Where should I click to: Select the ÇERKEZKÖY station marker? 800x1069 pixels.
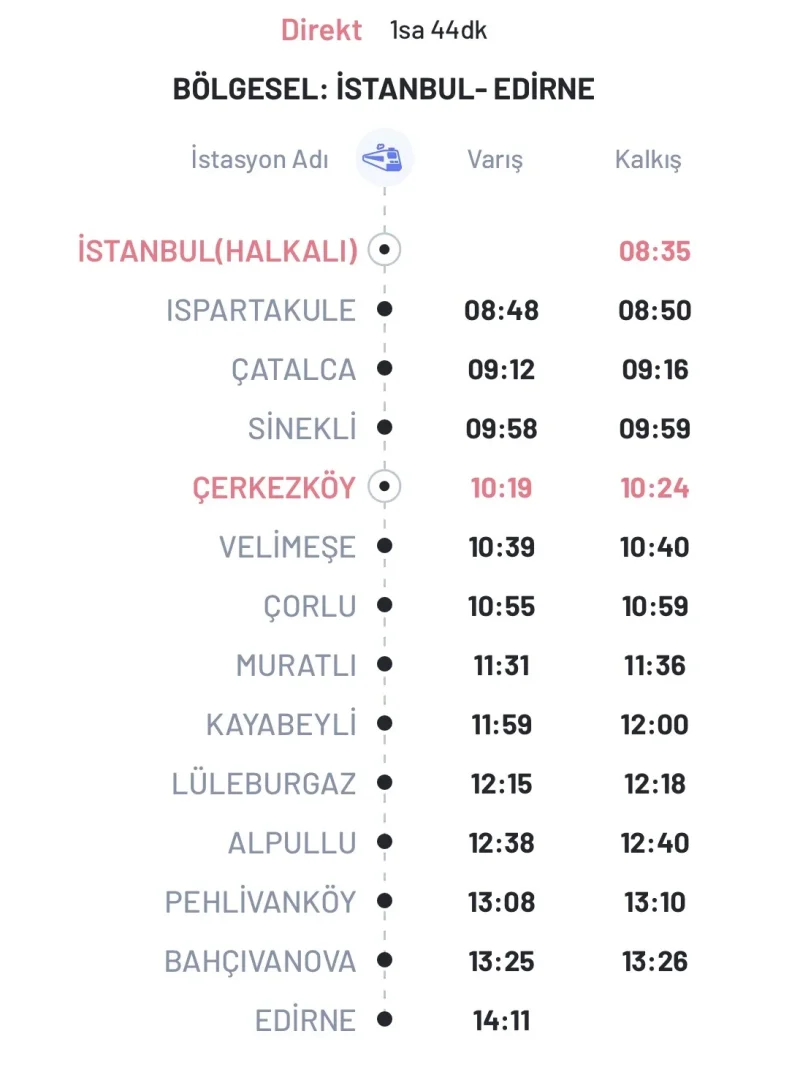pos(385,487)
